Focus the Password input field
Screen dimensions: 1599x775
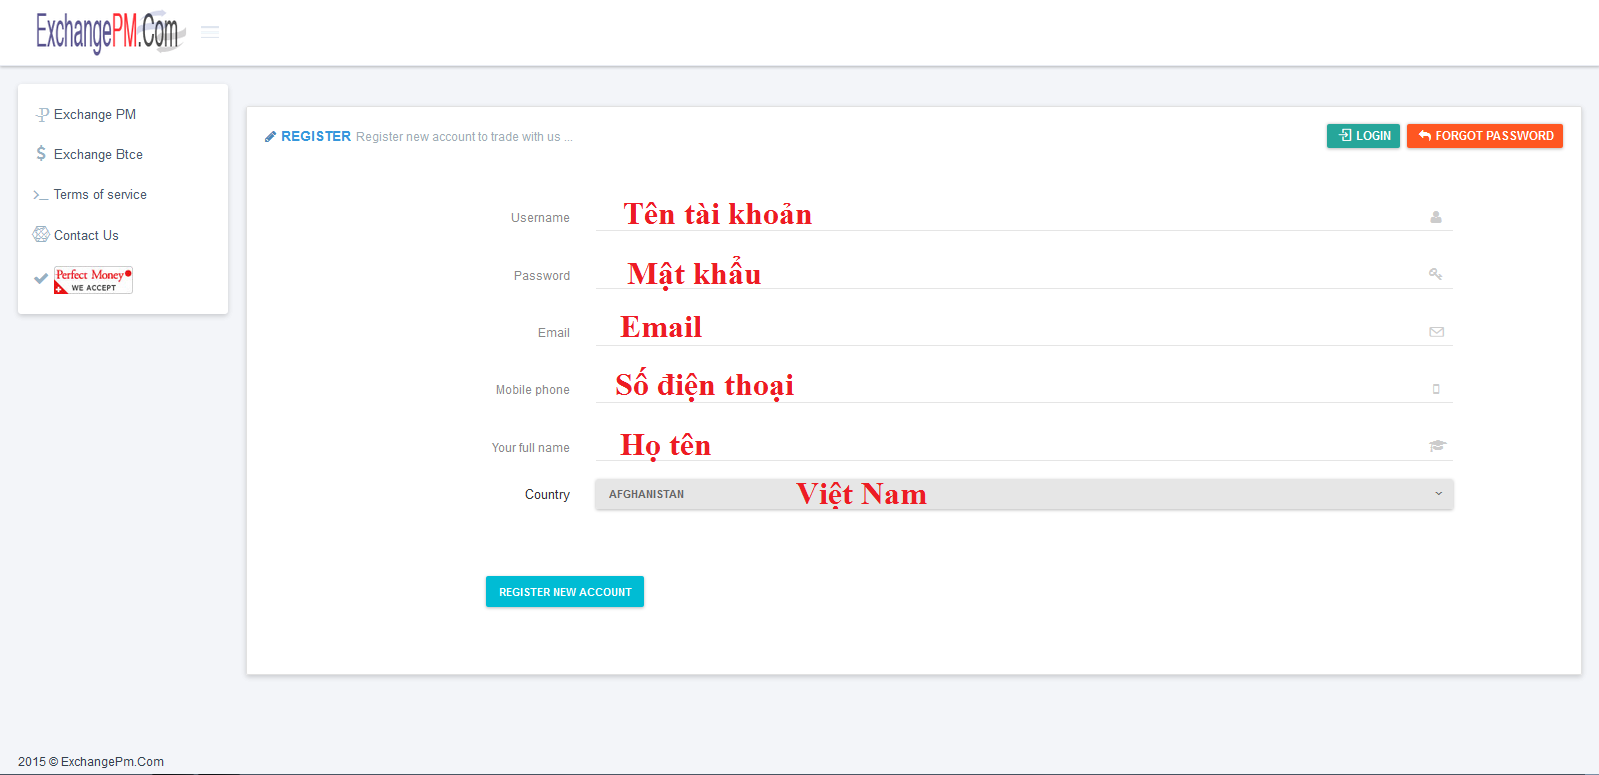(x=1024, y=274)
